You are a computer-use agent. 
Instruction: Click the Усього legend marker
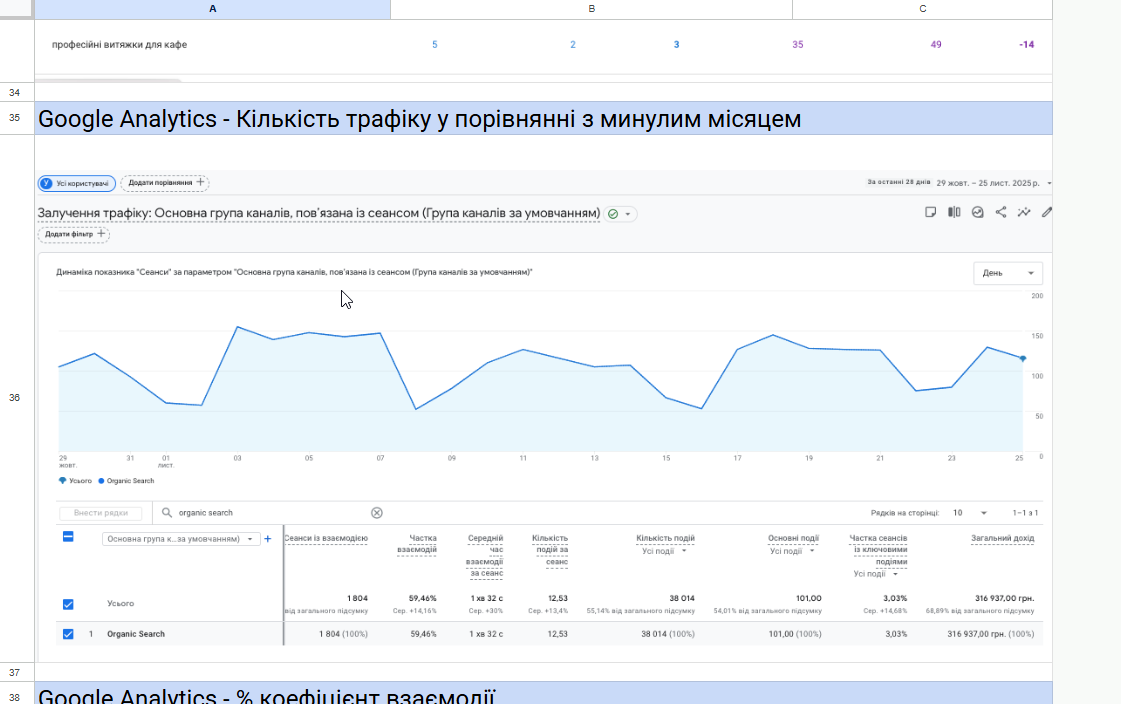coord(62,481)
